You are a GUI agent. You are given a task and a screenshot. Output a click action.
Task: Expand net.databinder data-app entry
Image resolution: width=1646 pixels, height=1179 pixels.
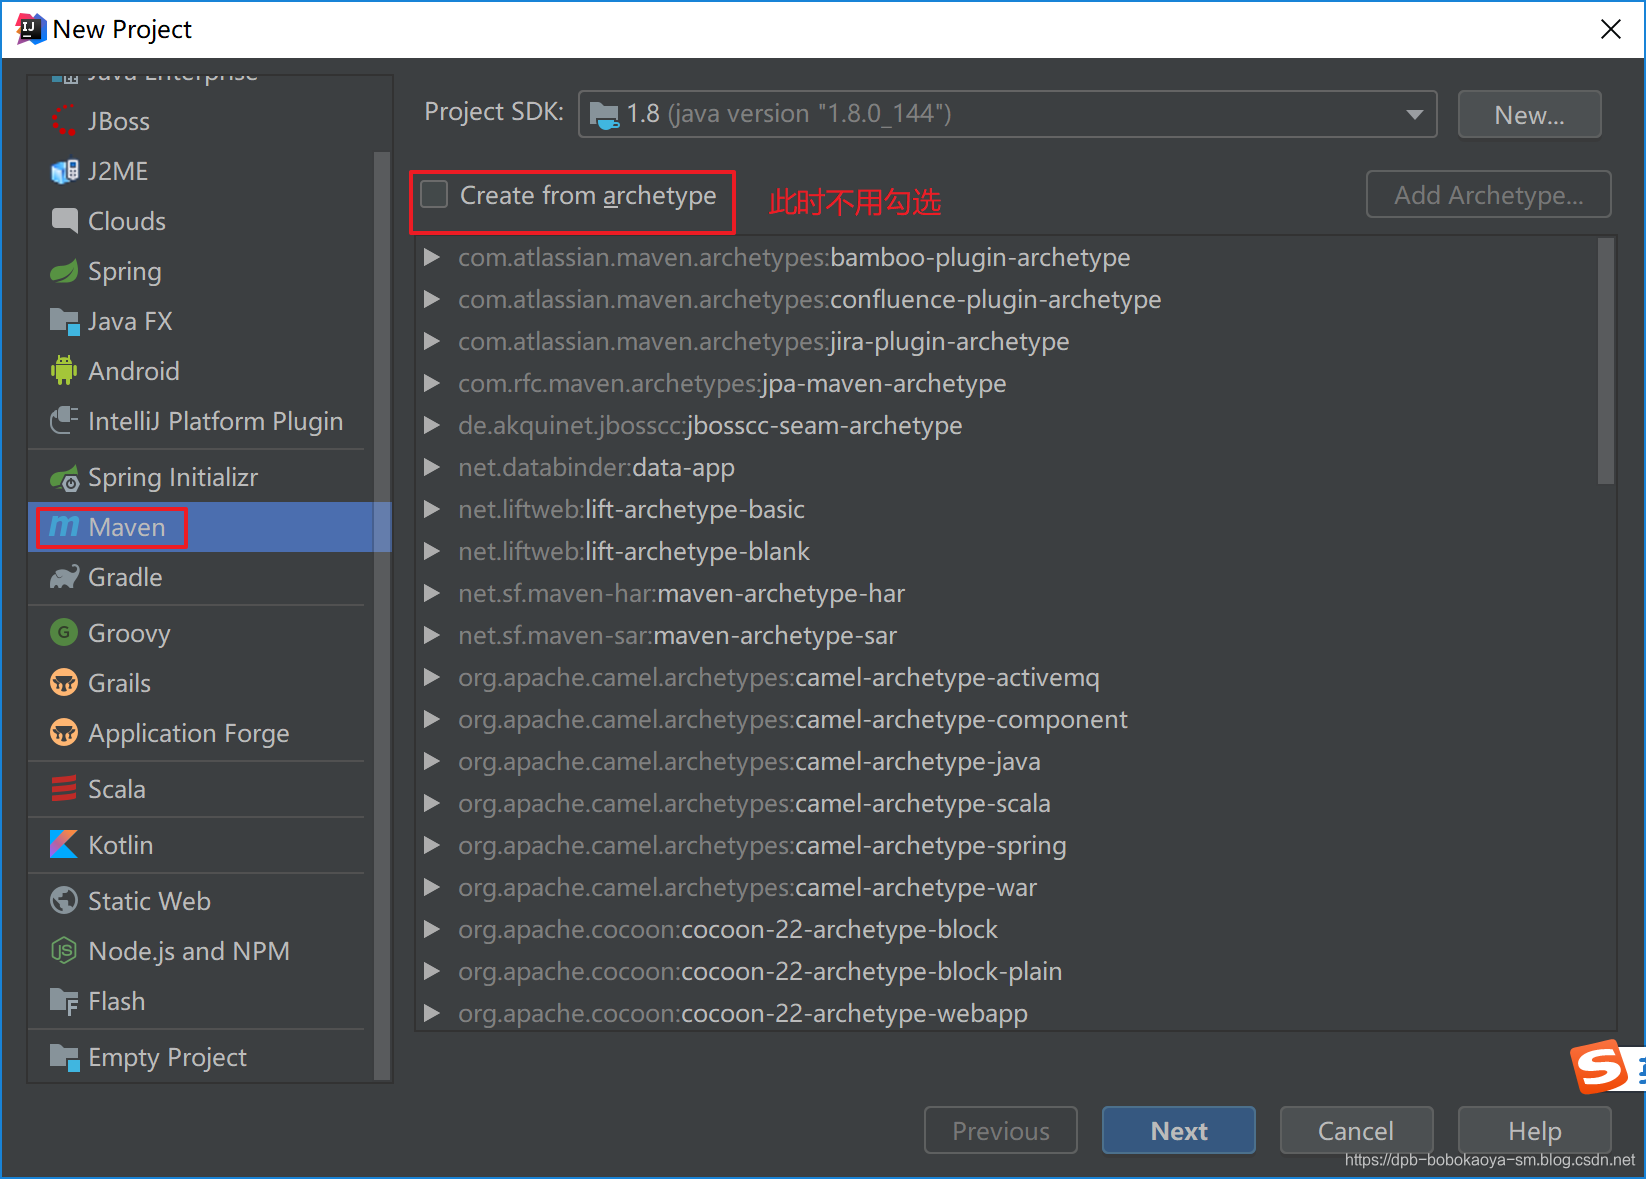click(432, 467)
